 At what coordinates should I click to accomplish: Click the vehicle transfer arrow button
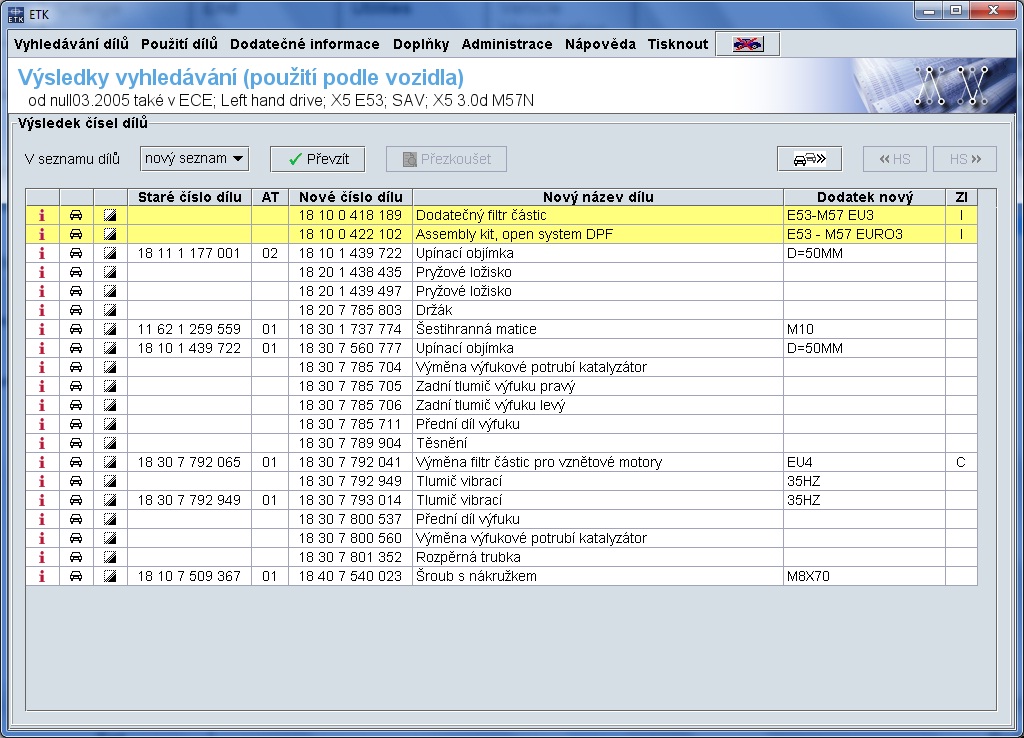pos(809,159)
